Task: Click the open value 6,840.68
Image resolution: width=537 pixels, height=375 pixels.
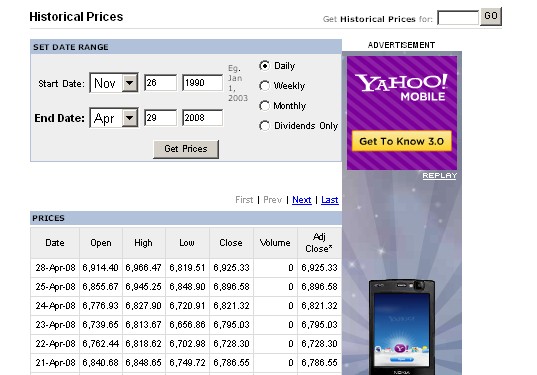Action: click(x=100, y=363)
